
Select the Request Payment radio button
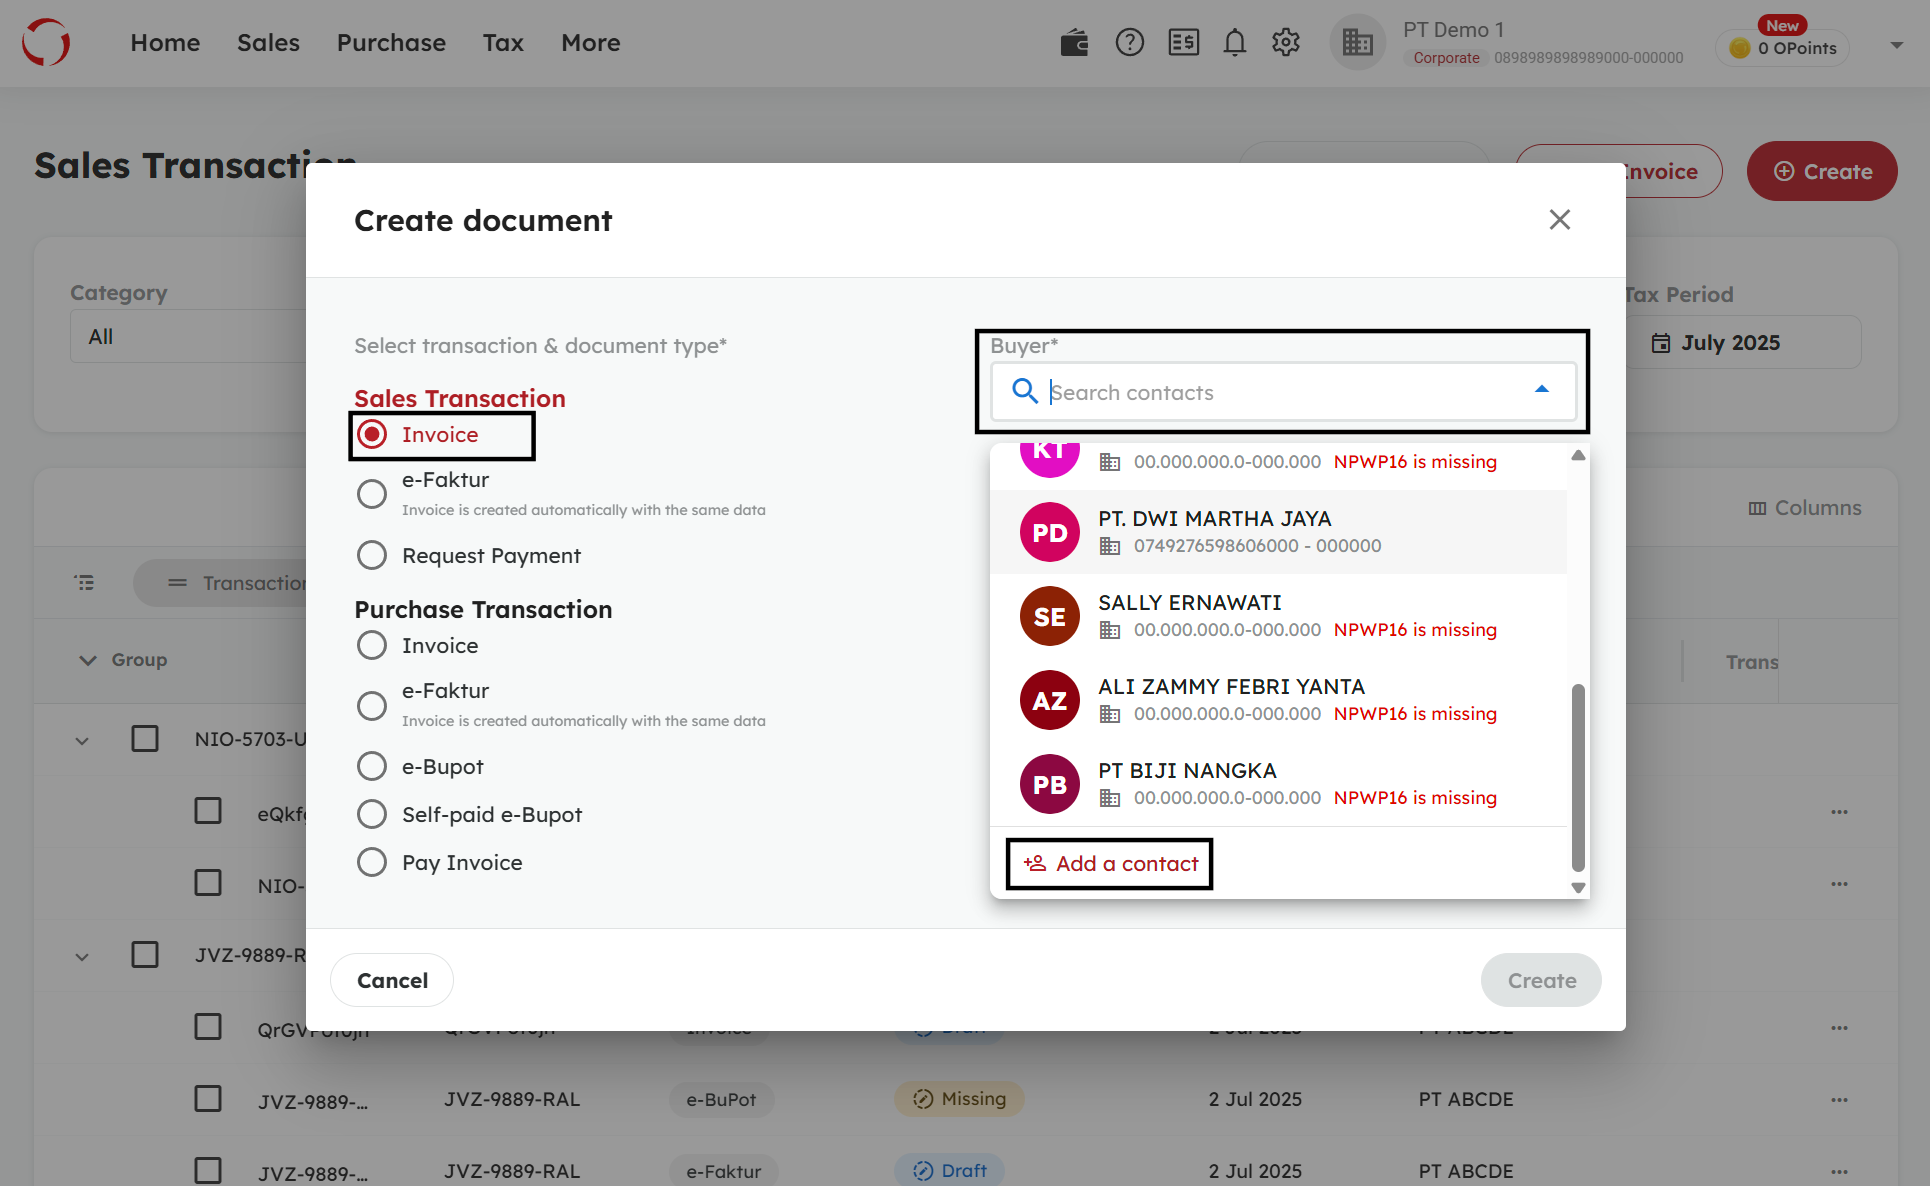pyautogui.click(x=372, y=555)
